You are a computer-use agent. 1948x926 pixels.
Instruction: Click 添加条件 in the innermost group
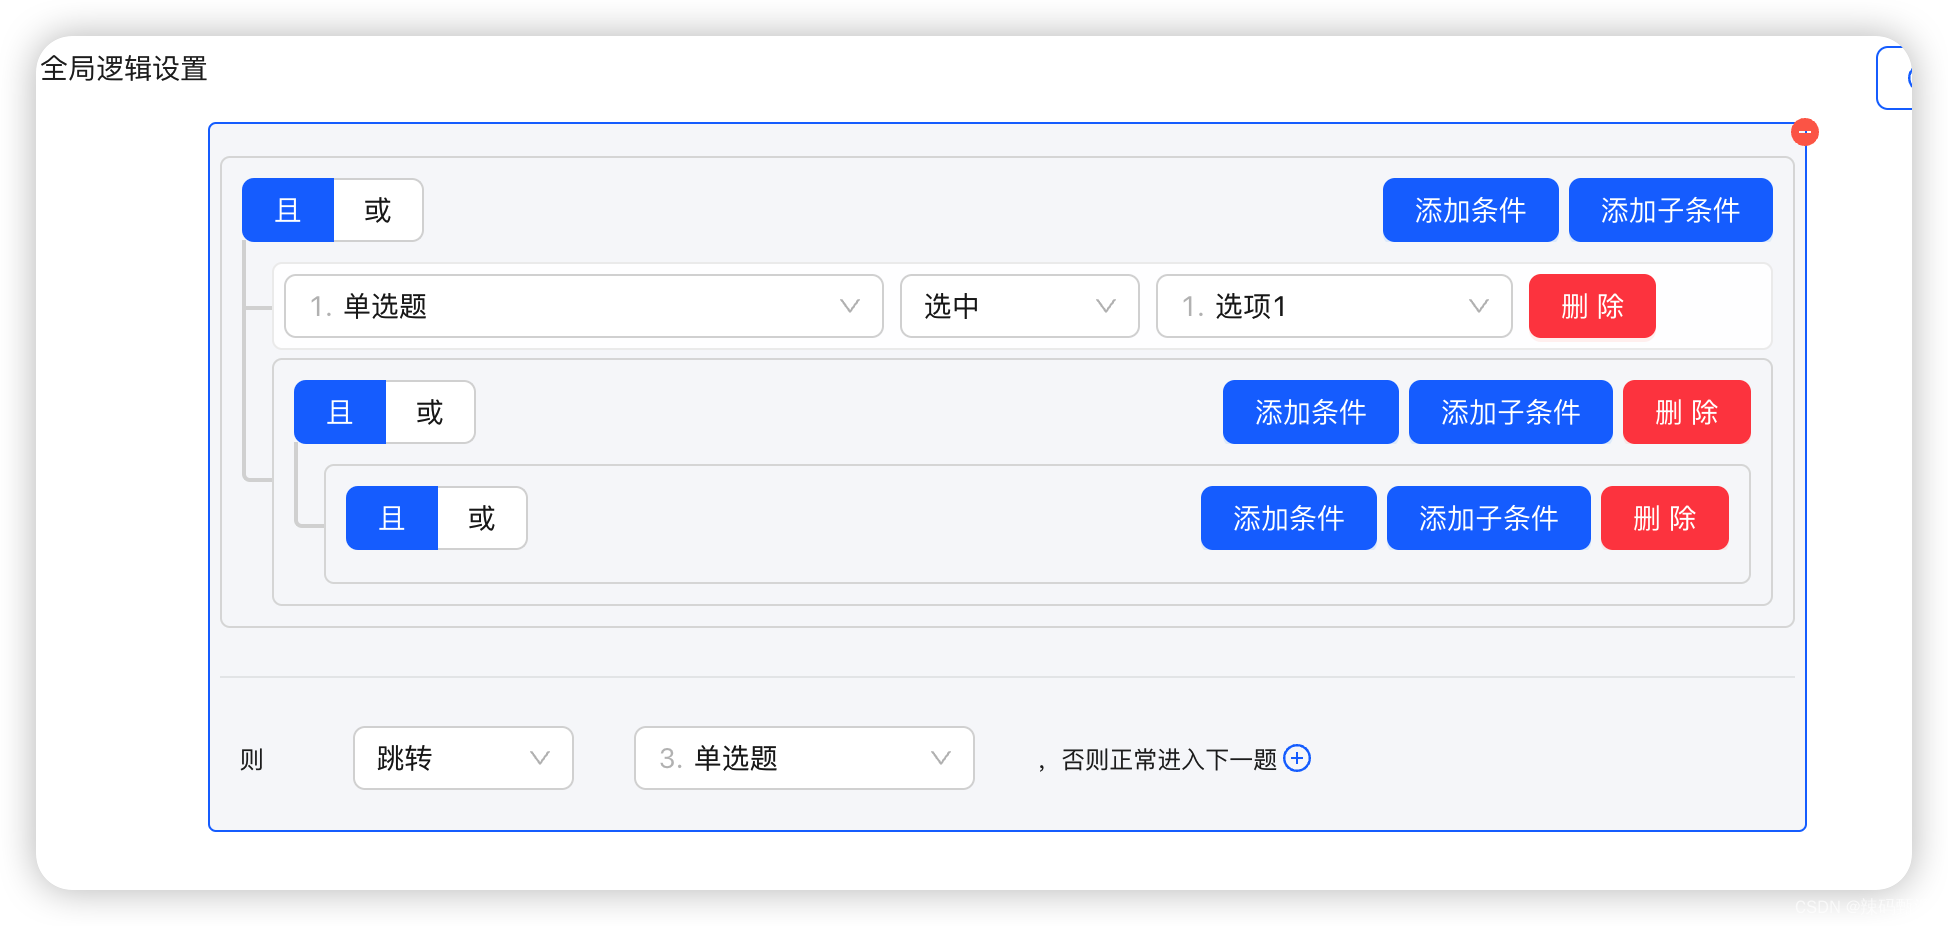tap(1288, 518)
